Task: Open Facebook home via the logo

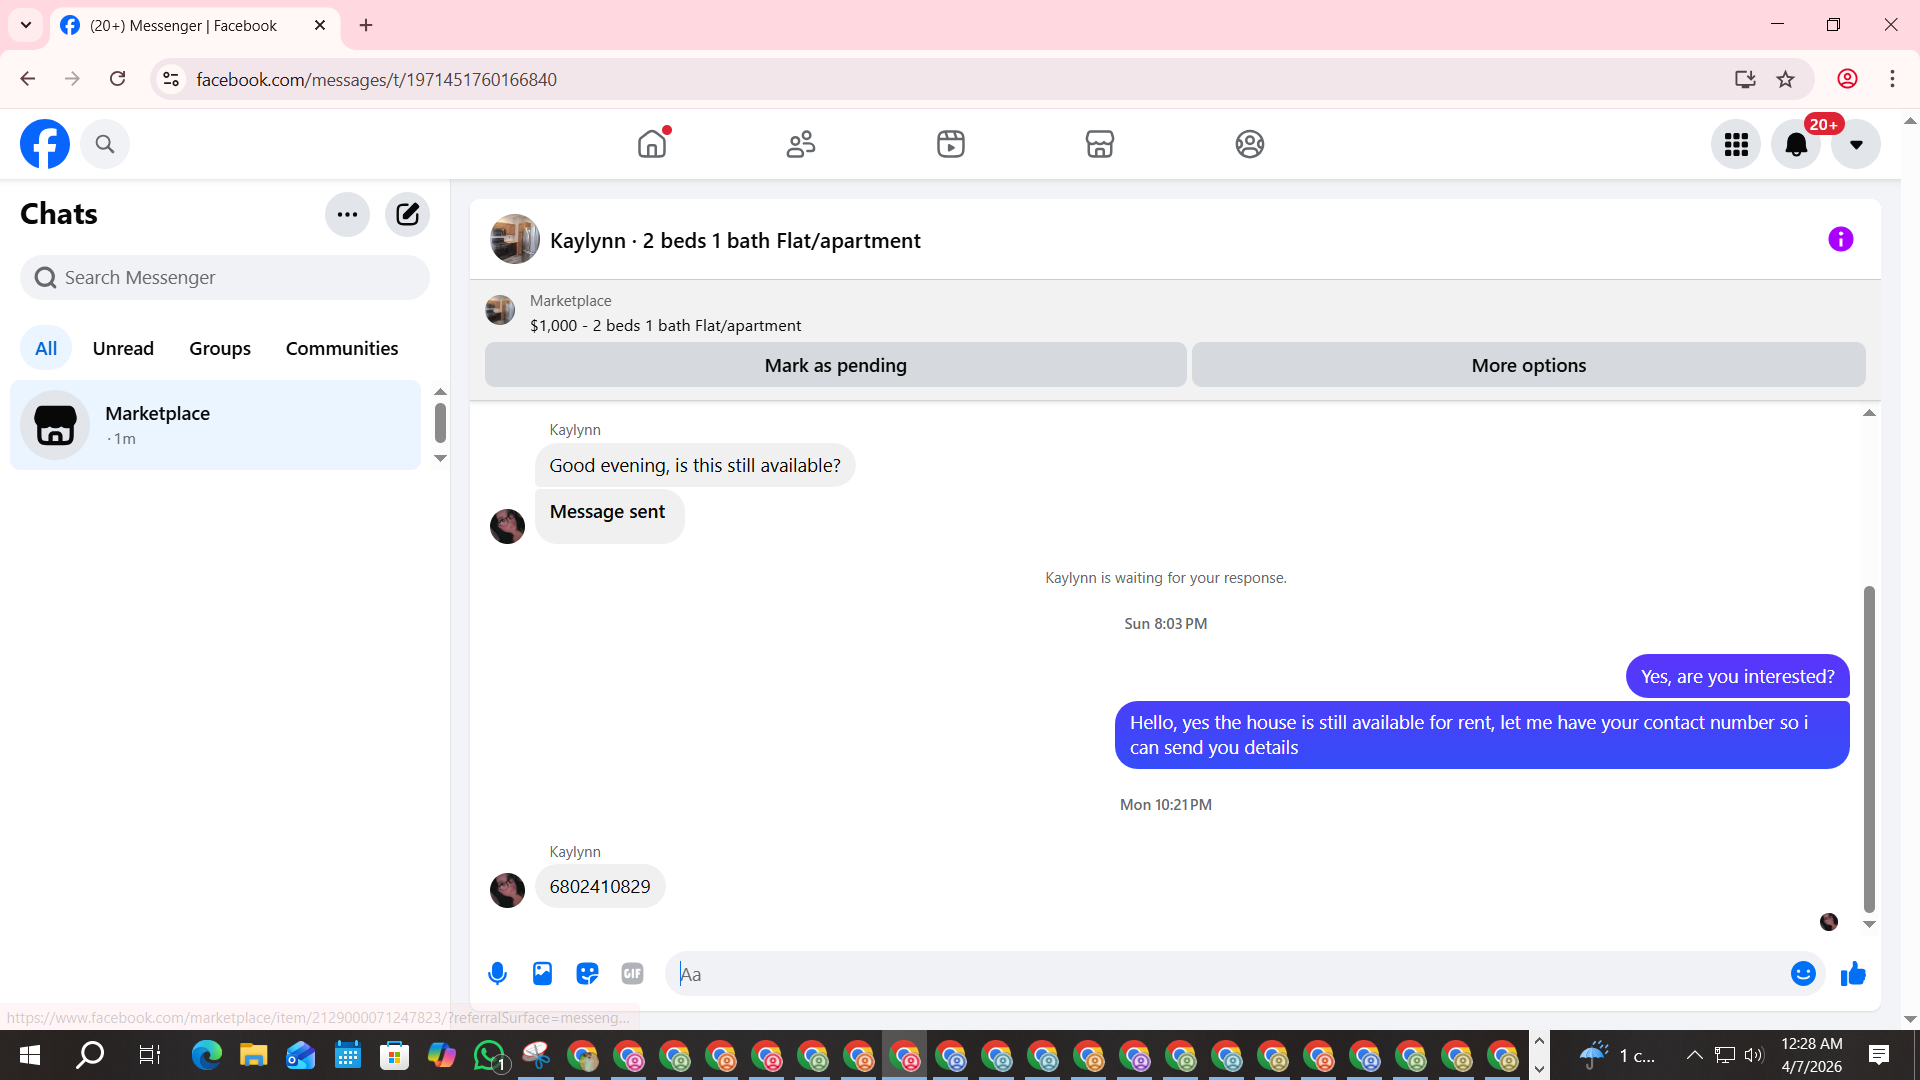Action: point(45,144)
